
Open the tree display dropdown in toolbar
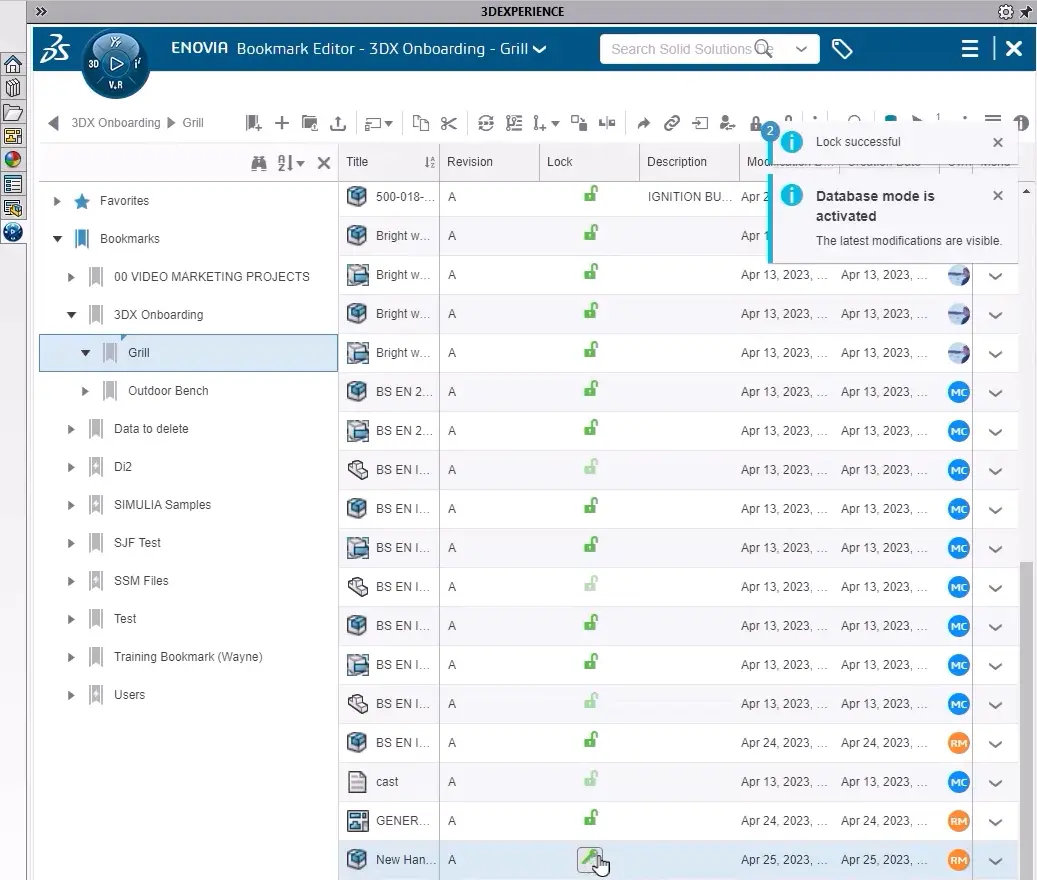379,124
